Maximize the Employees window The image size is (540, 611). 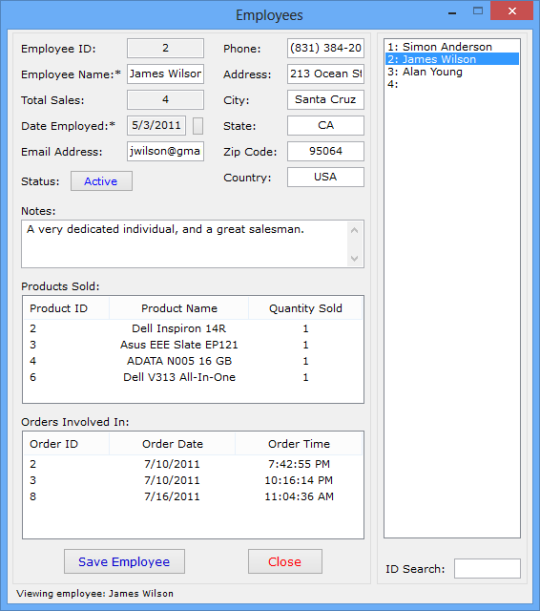[478, 11]
